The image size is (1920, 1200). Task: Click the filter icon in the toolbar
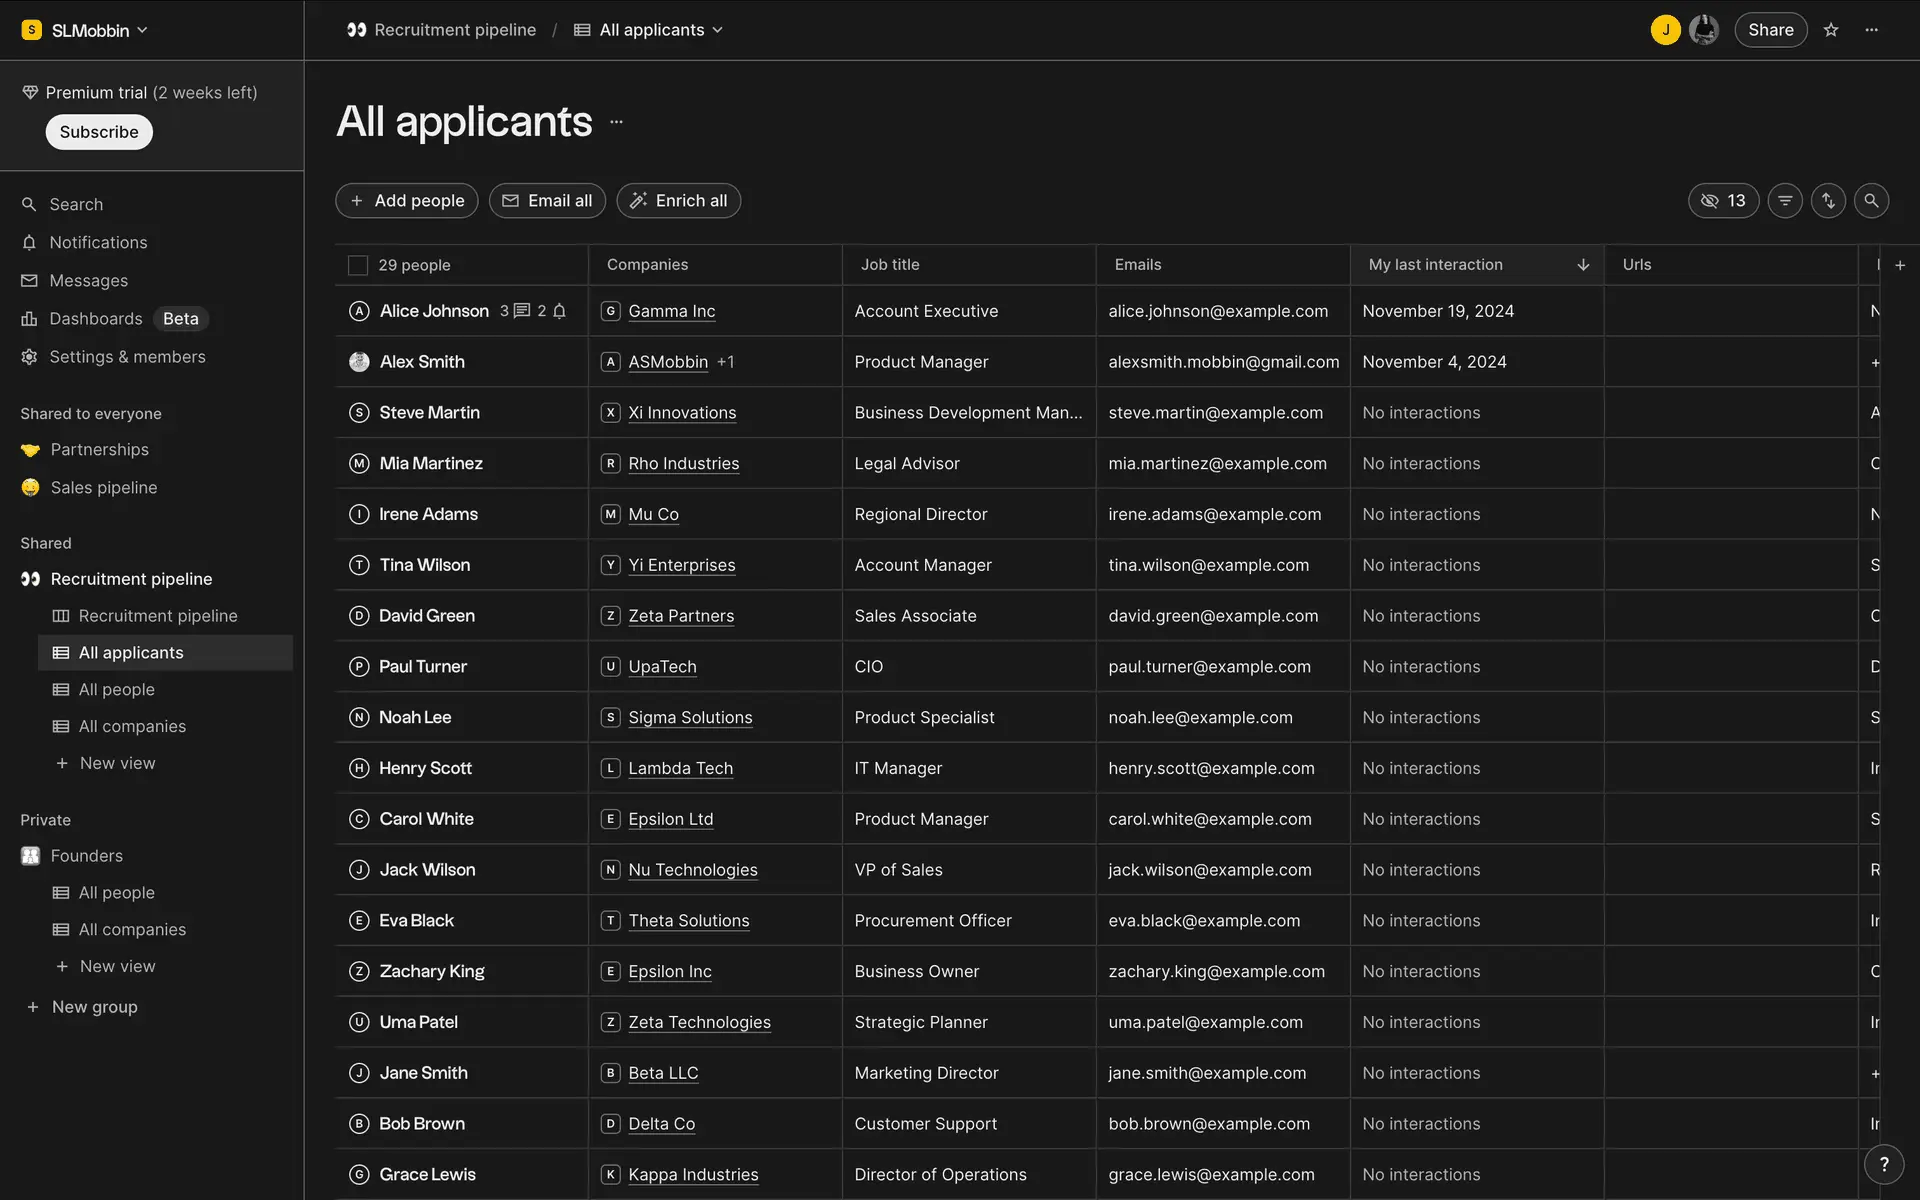1785,201
